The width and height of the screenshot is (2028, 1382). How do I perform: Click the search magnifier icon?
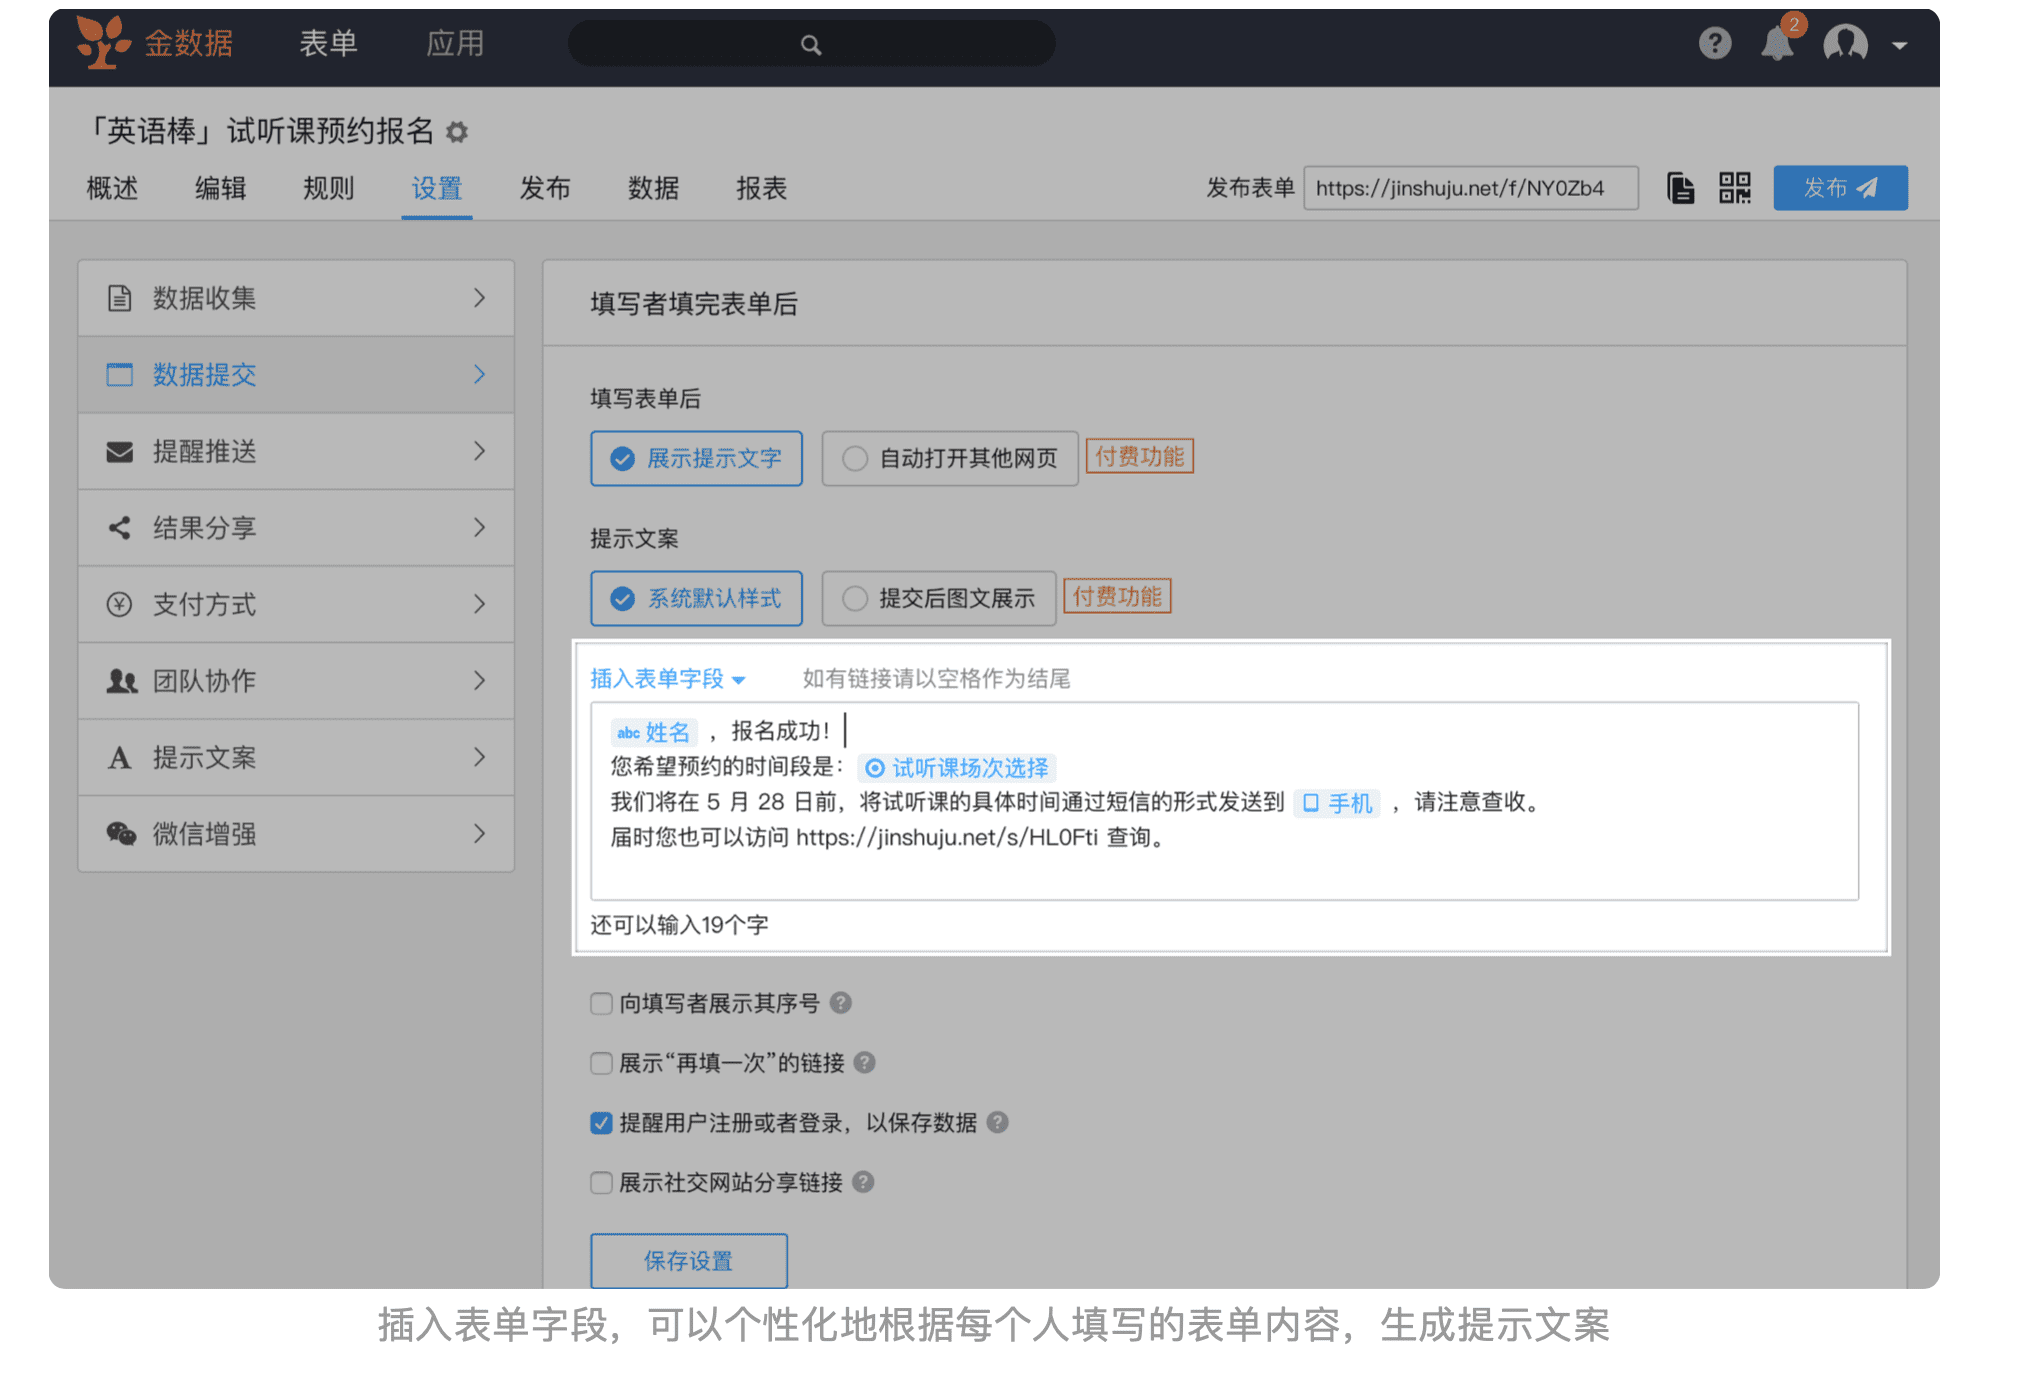[x=811, y=45]
